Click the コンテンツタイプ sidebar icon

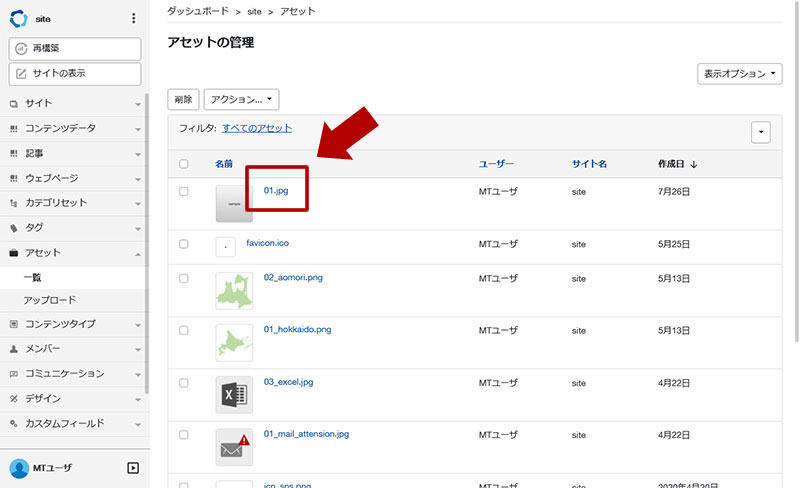click(x=14, y=324)
